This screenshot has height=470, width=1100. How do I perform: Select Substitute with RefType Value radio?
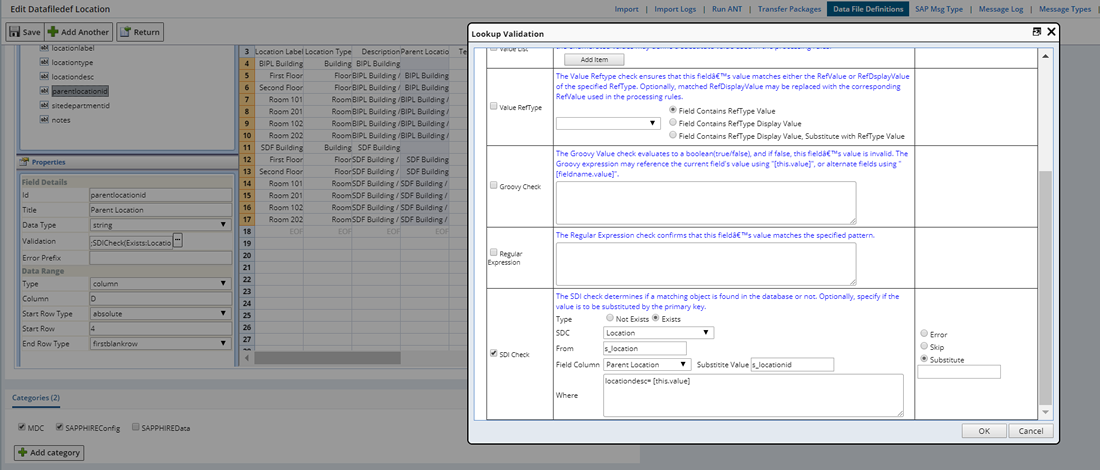click(673, 135)
